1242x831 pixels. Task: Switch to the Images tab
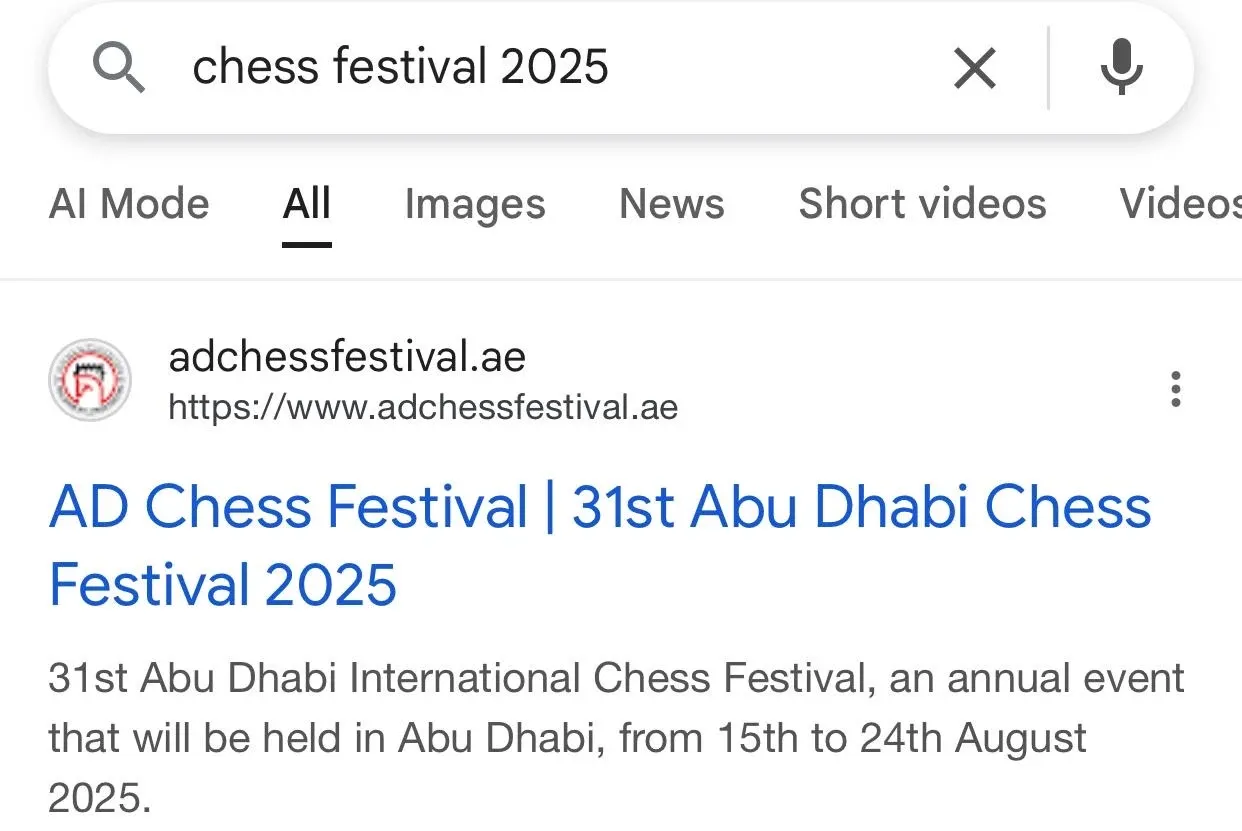coord(475,204)
